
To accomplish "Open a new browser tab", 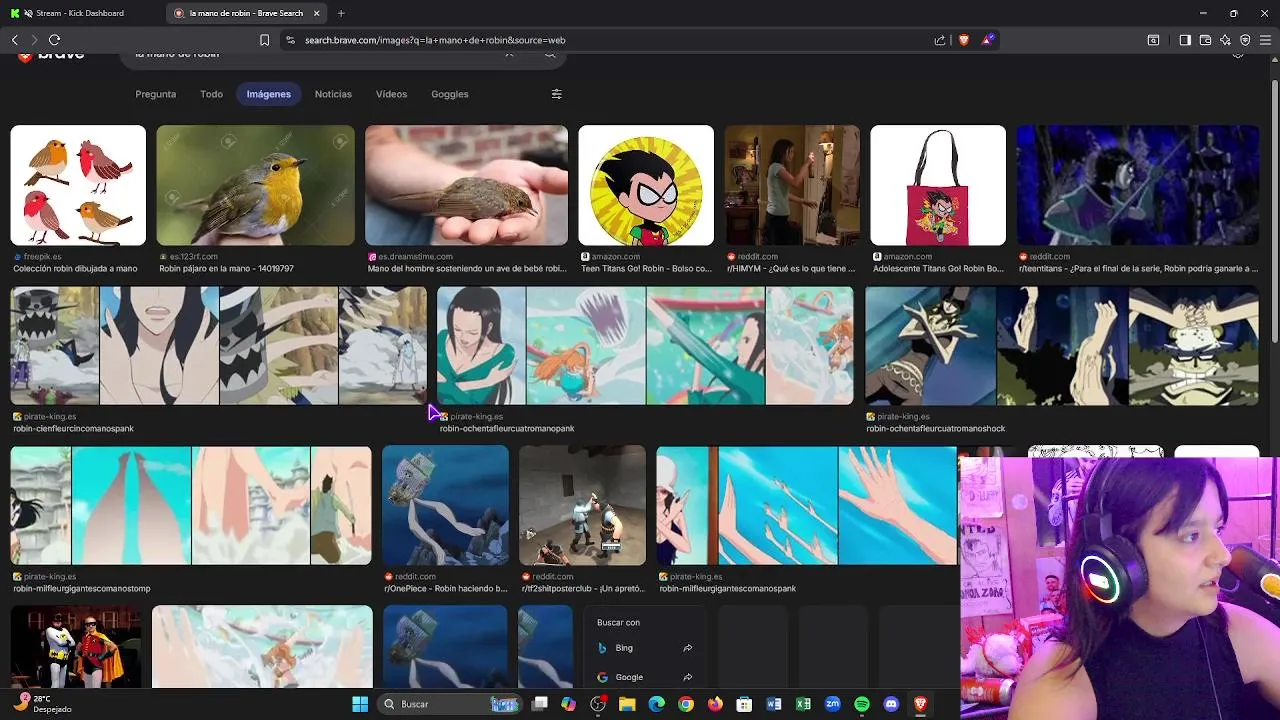I will [341, 13].
